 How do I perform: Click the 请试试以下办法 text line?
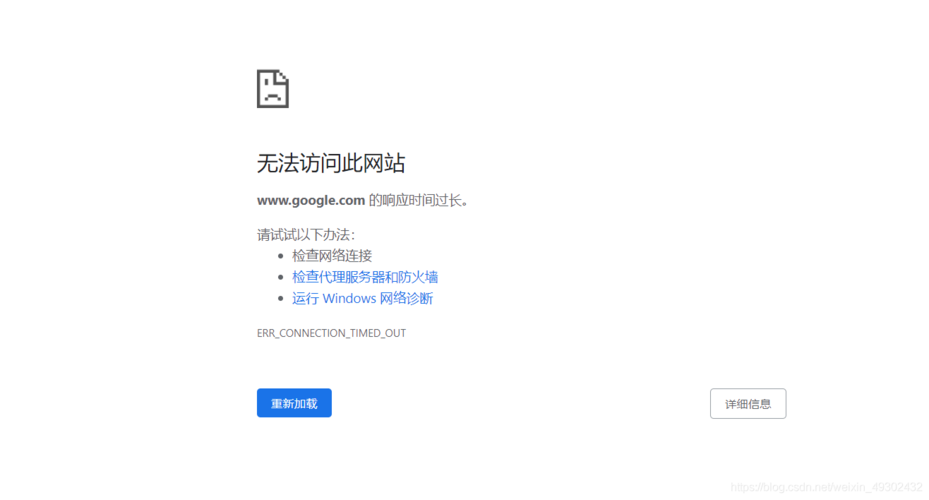tap(306, 235)
